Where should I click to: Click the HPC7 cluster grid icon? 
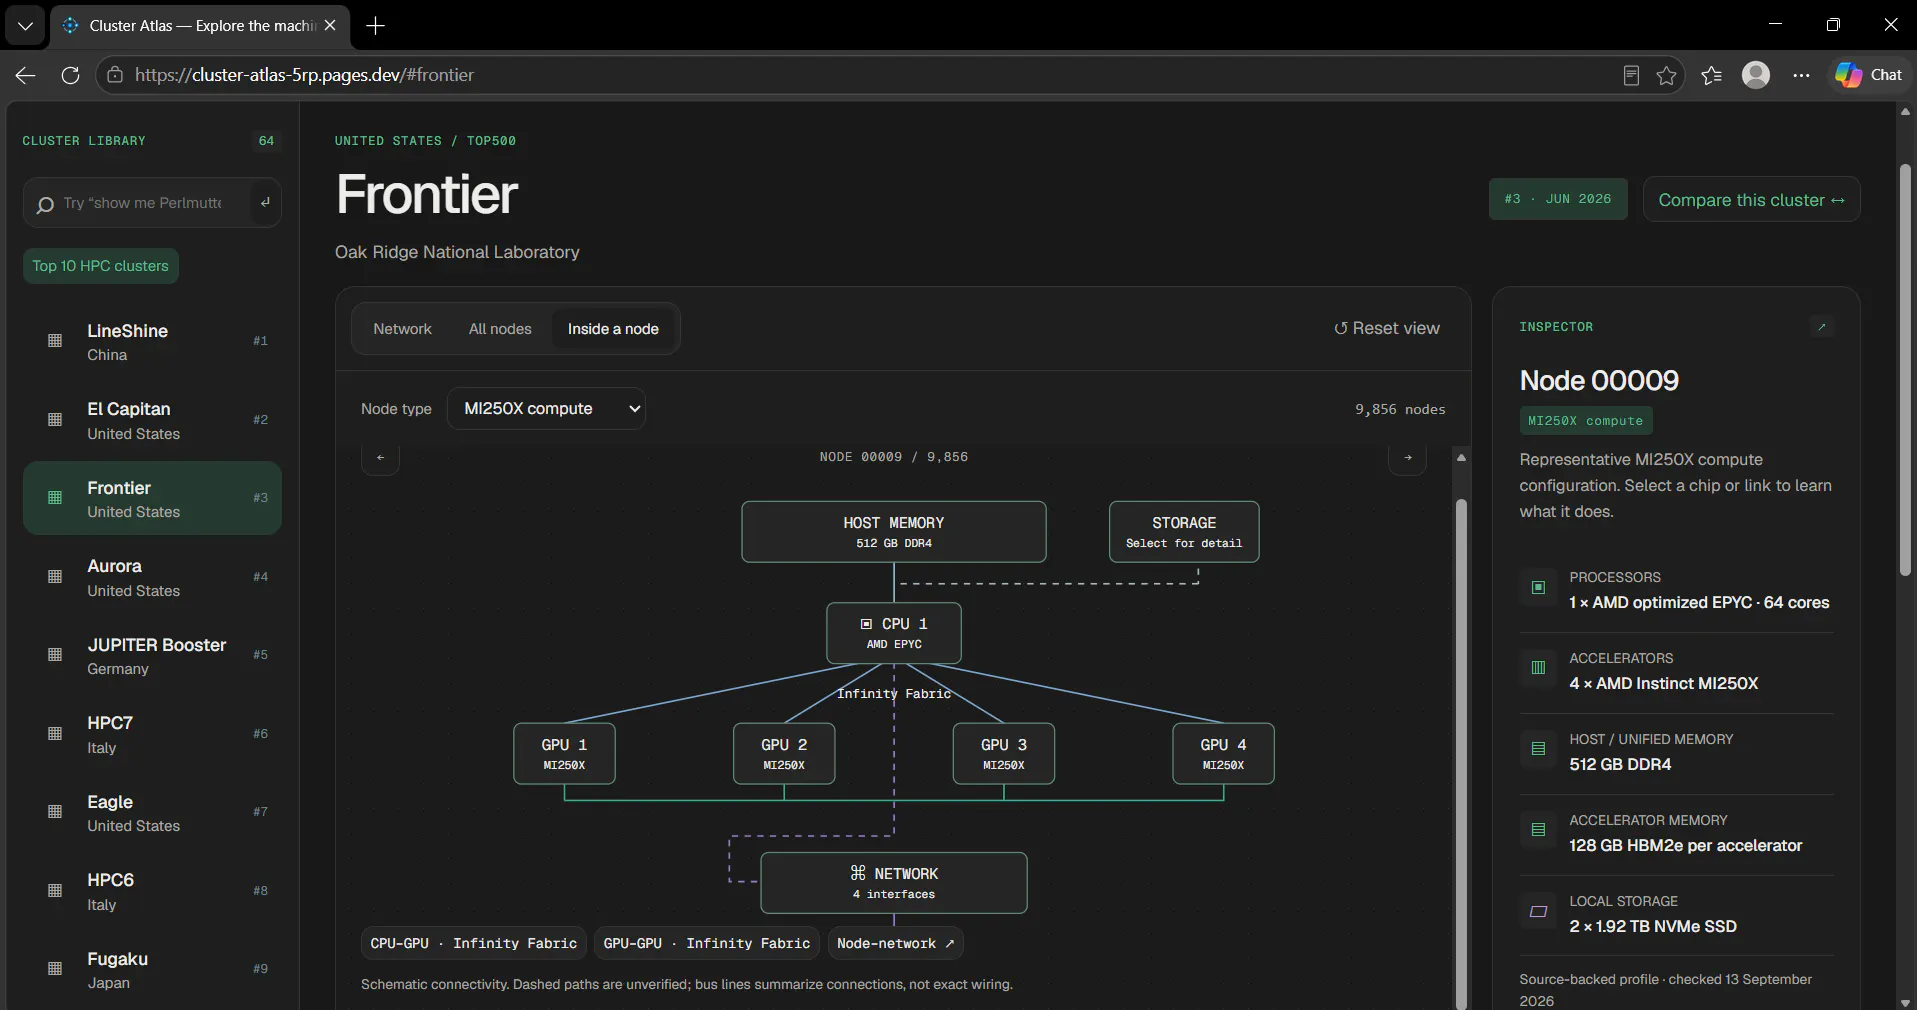point(55,734)
